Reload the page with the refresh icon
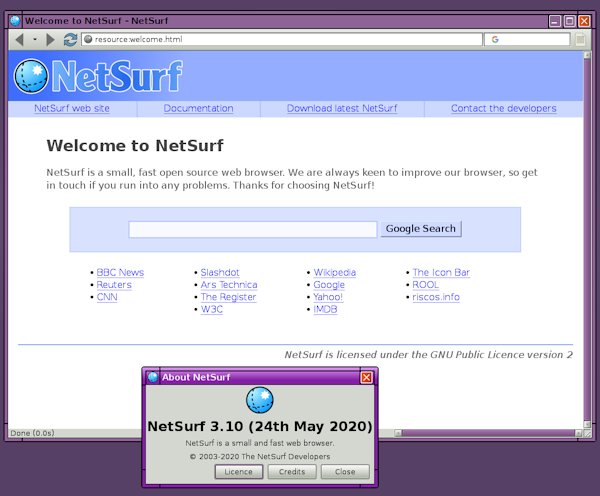This screenshot has height=496, width=600. coord(70,39)
